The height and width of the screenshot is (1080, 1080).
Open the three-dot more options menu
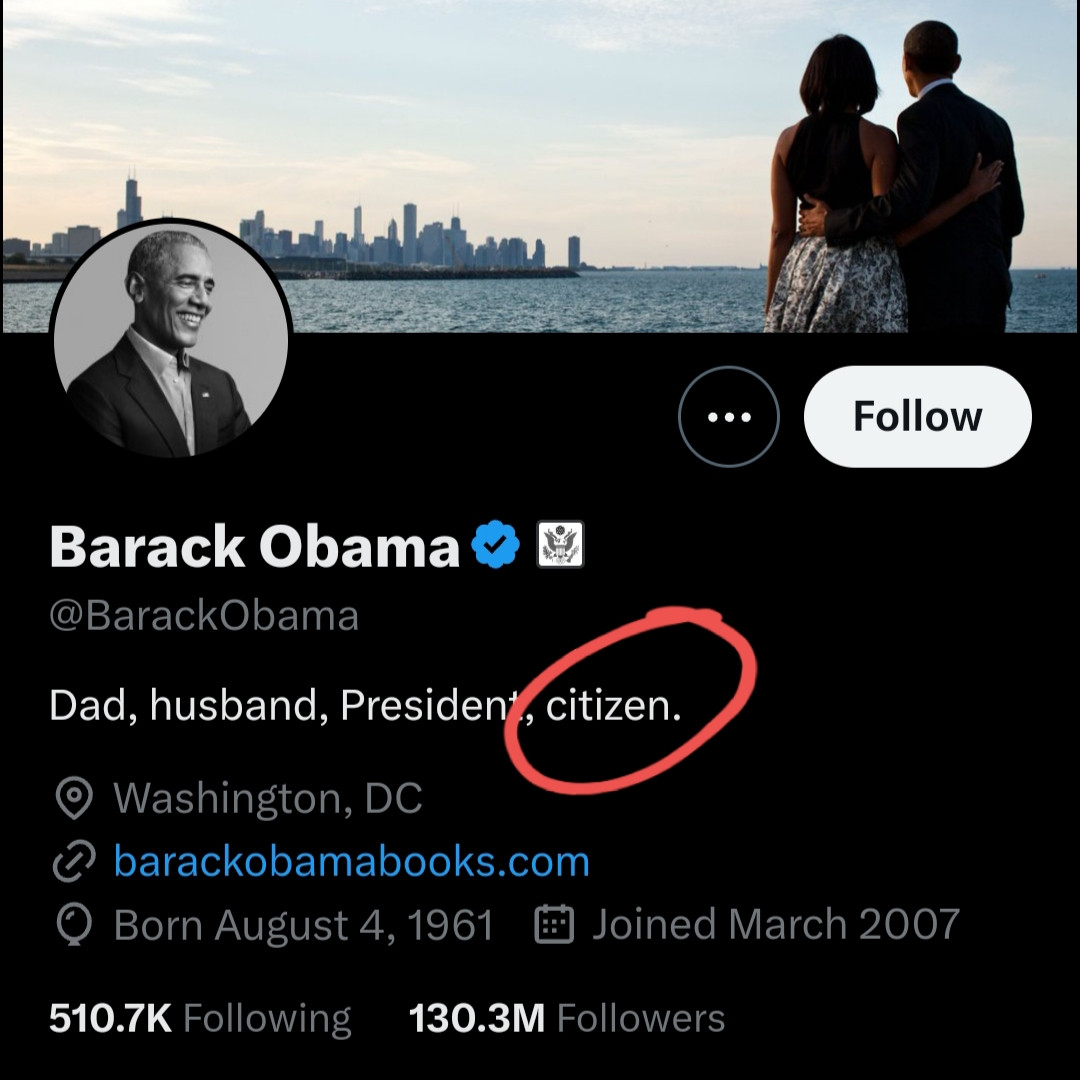point(729,417)
